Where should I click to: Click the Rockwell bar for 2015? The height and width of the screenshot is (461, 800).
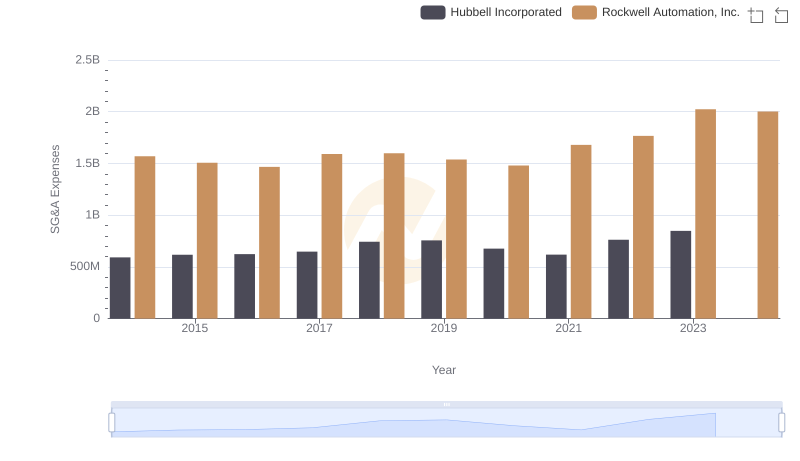pyautogui.click(x=207, y=241)
